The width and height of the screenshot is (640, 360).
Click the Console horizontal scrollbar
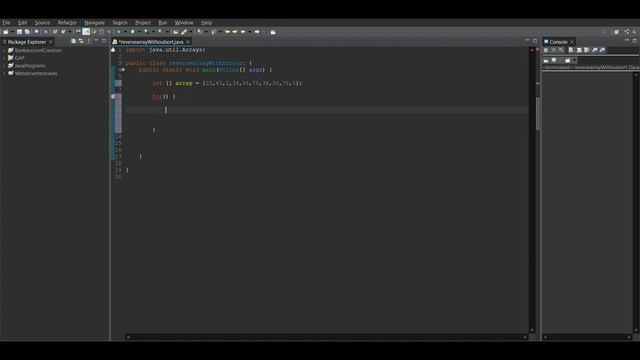(587, 337)
